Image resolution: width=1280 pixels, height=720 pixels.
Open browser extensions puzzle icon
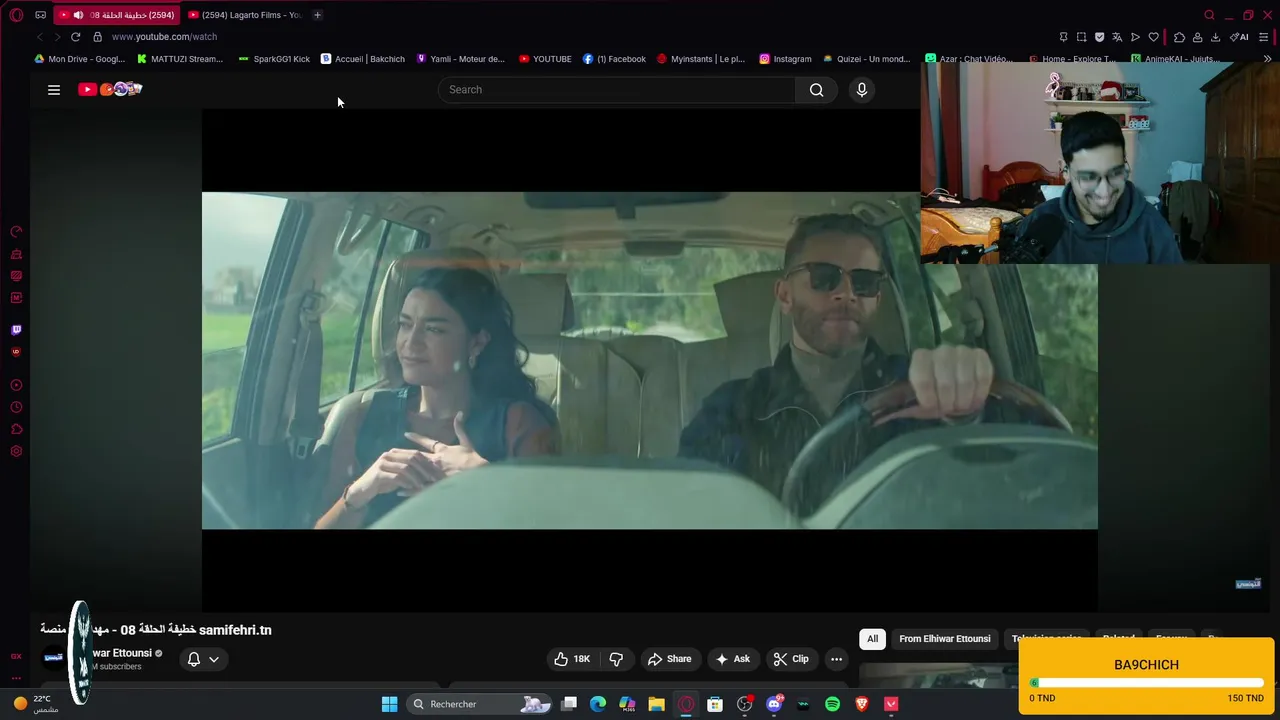pyautogui.click(x=1179, y=37)
